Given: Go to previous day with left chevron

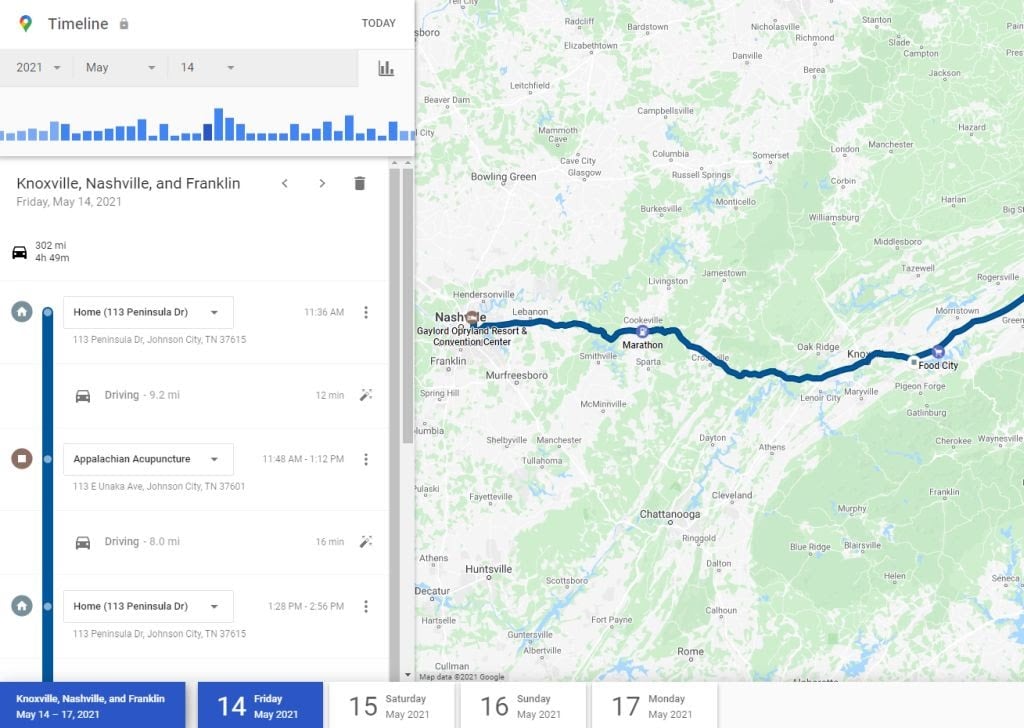Looking at the screenshot, I should click(285, 183).
